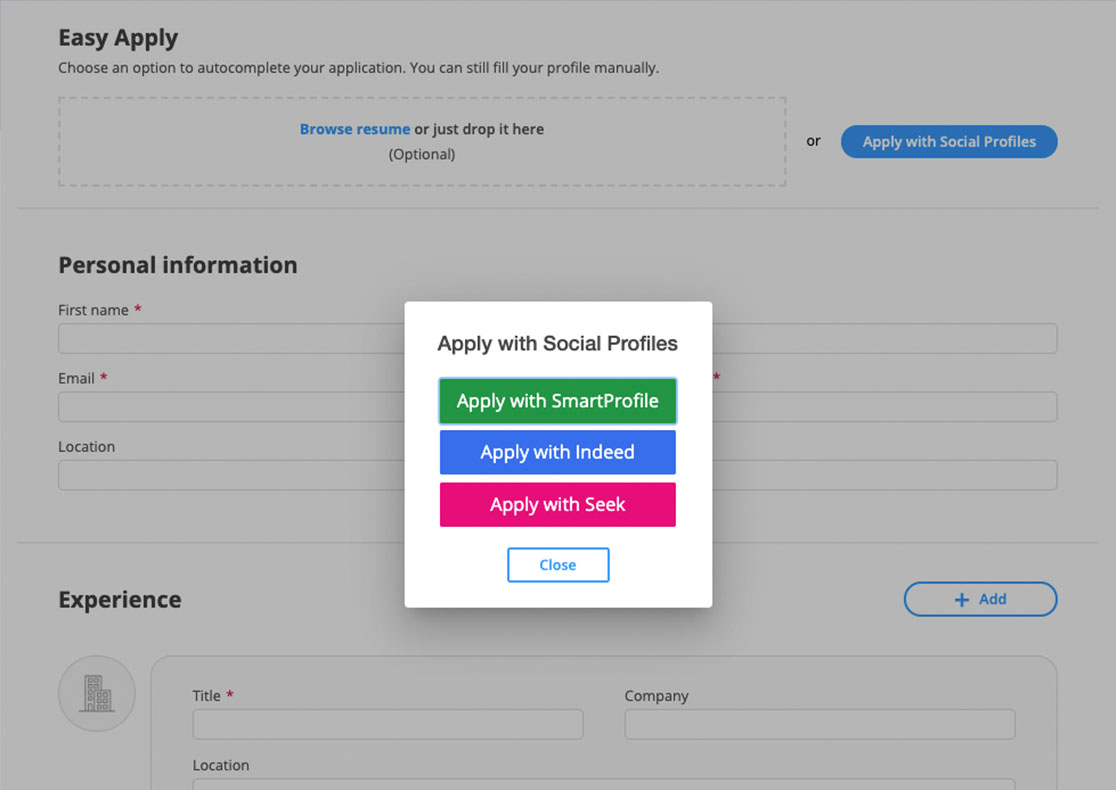Viewport: 1116px width, 790px height.
Task: Click into the Email input field
Action: click(230, 407)
